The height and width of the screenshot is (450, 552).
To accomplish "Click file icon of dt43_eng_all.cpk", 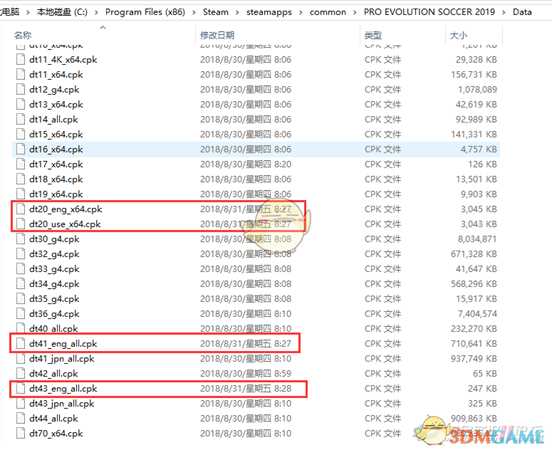I will point(20,389).
